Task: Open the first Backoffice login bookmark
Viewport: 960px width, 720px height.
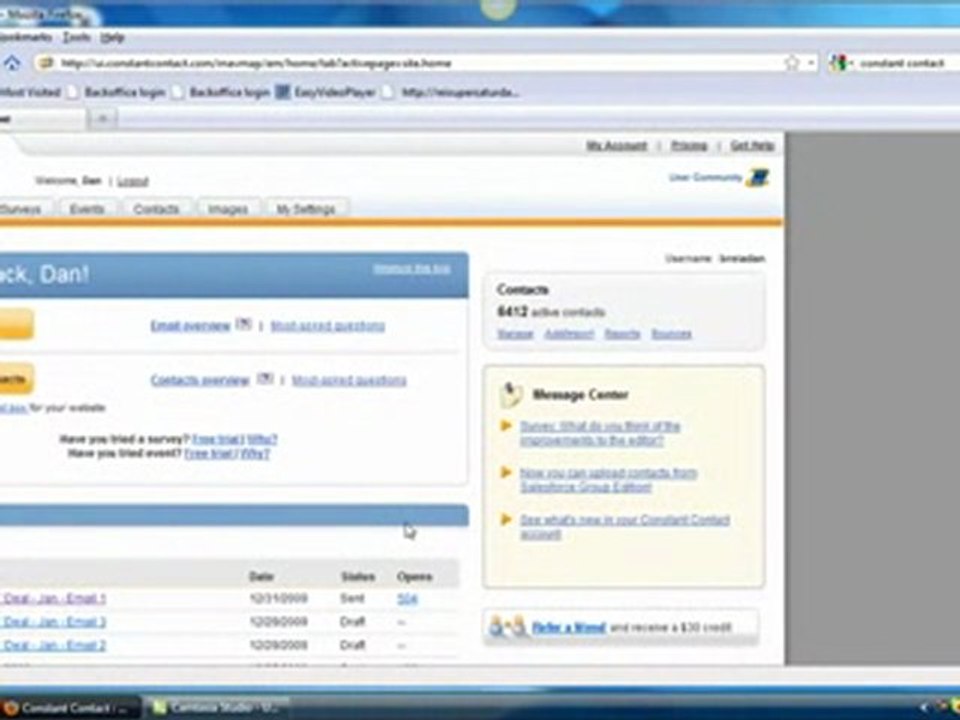Action: coord(117,92)
